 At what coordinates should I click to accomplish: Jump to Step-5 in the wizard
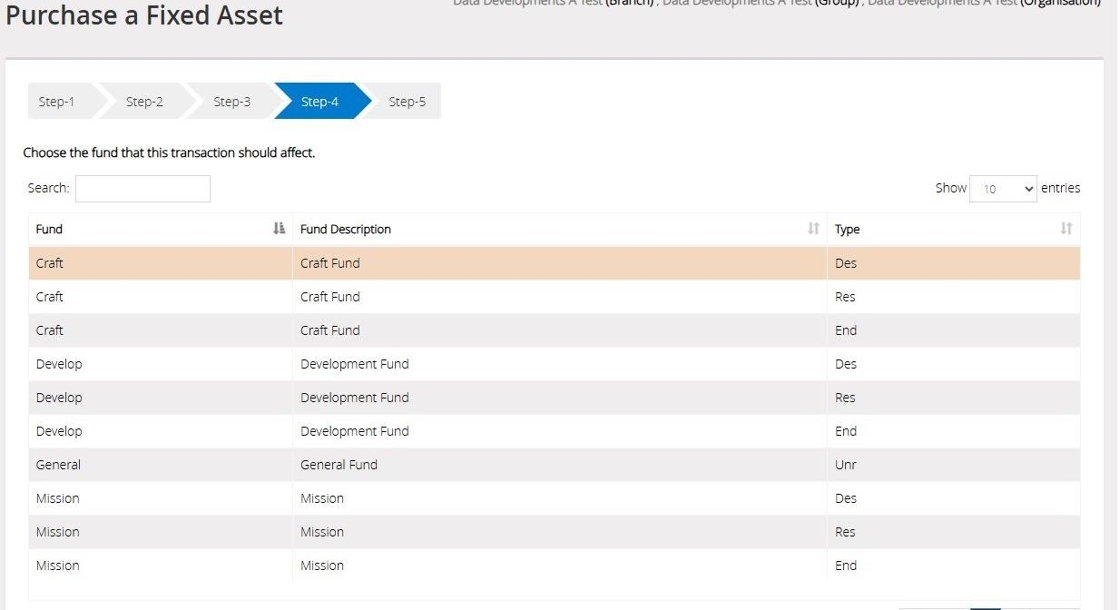pyautogui.click(x=407, y=101)
